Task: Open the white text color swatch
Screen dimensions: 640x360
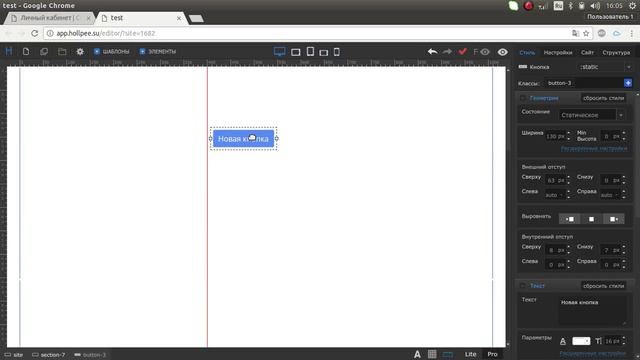Action: [x=581, y=341]
